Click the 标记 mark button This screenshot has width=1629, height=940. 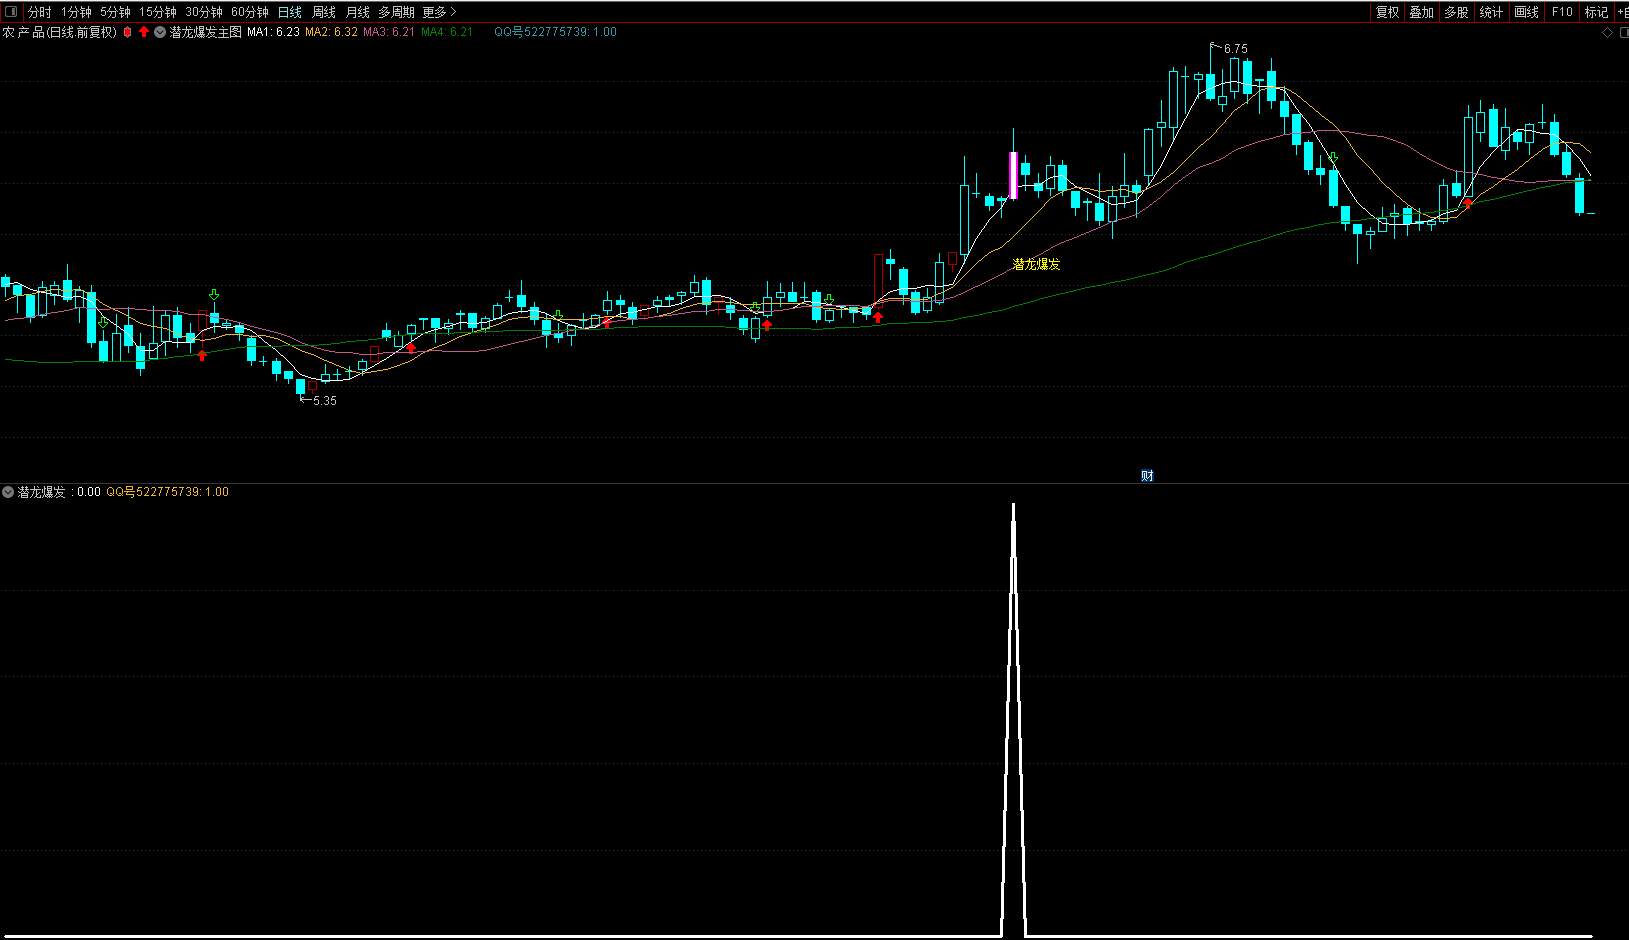(x=1596, y=12)
